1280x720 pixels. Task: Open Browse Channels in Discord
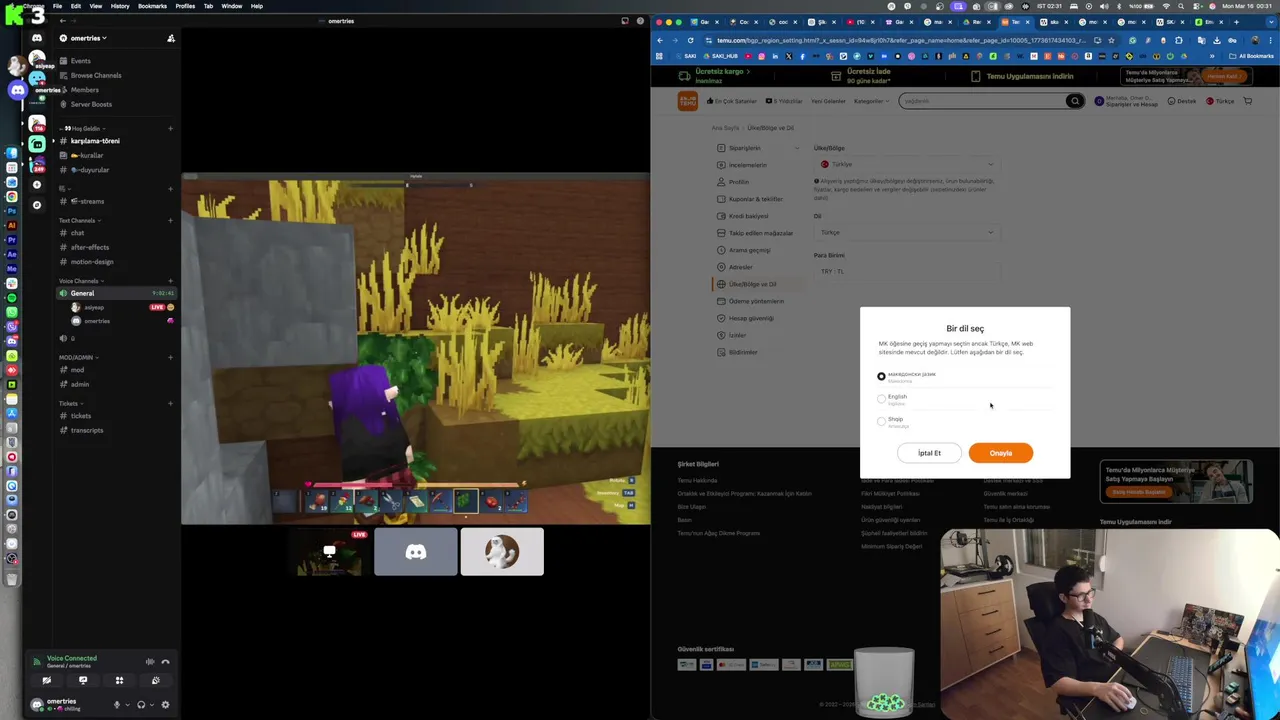[x=95, y=75]
